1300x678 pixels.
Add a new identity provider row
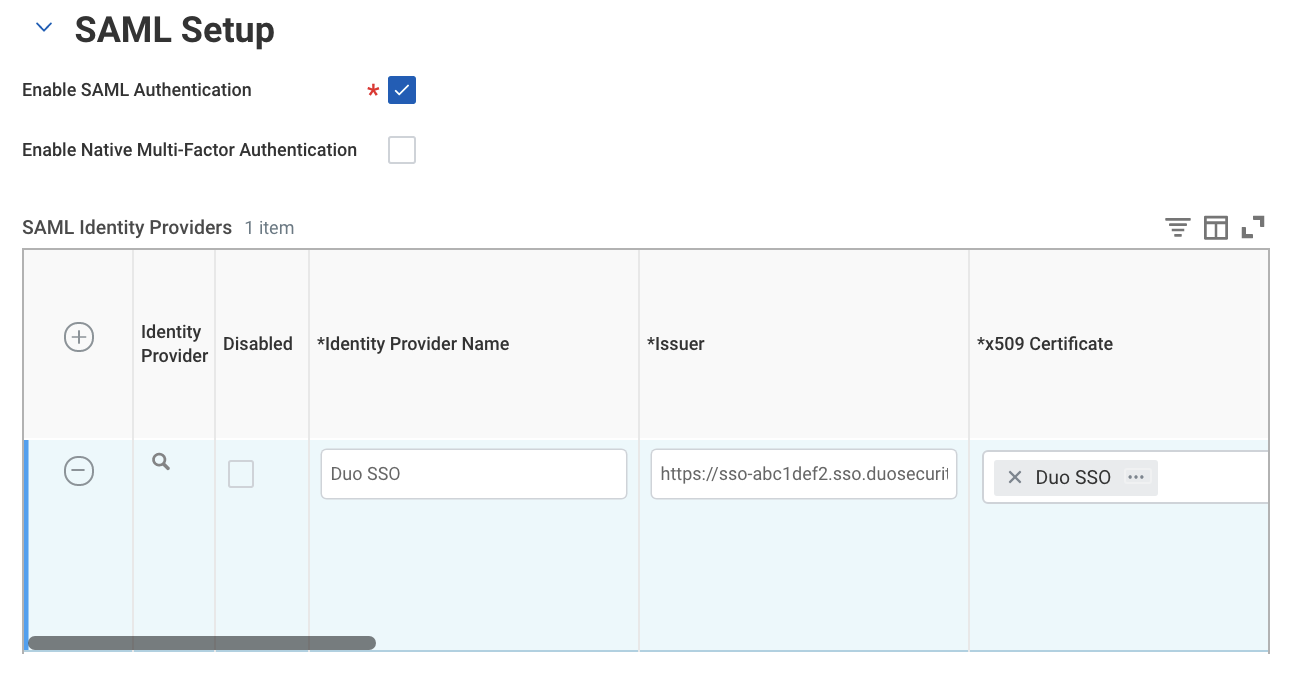[78, 337]
